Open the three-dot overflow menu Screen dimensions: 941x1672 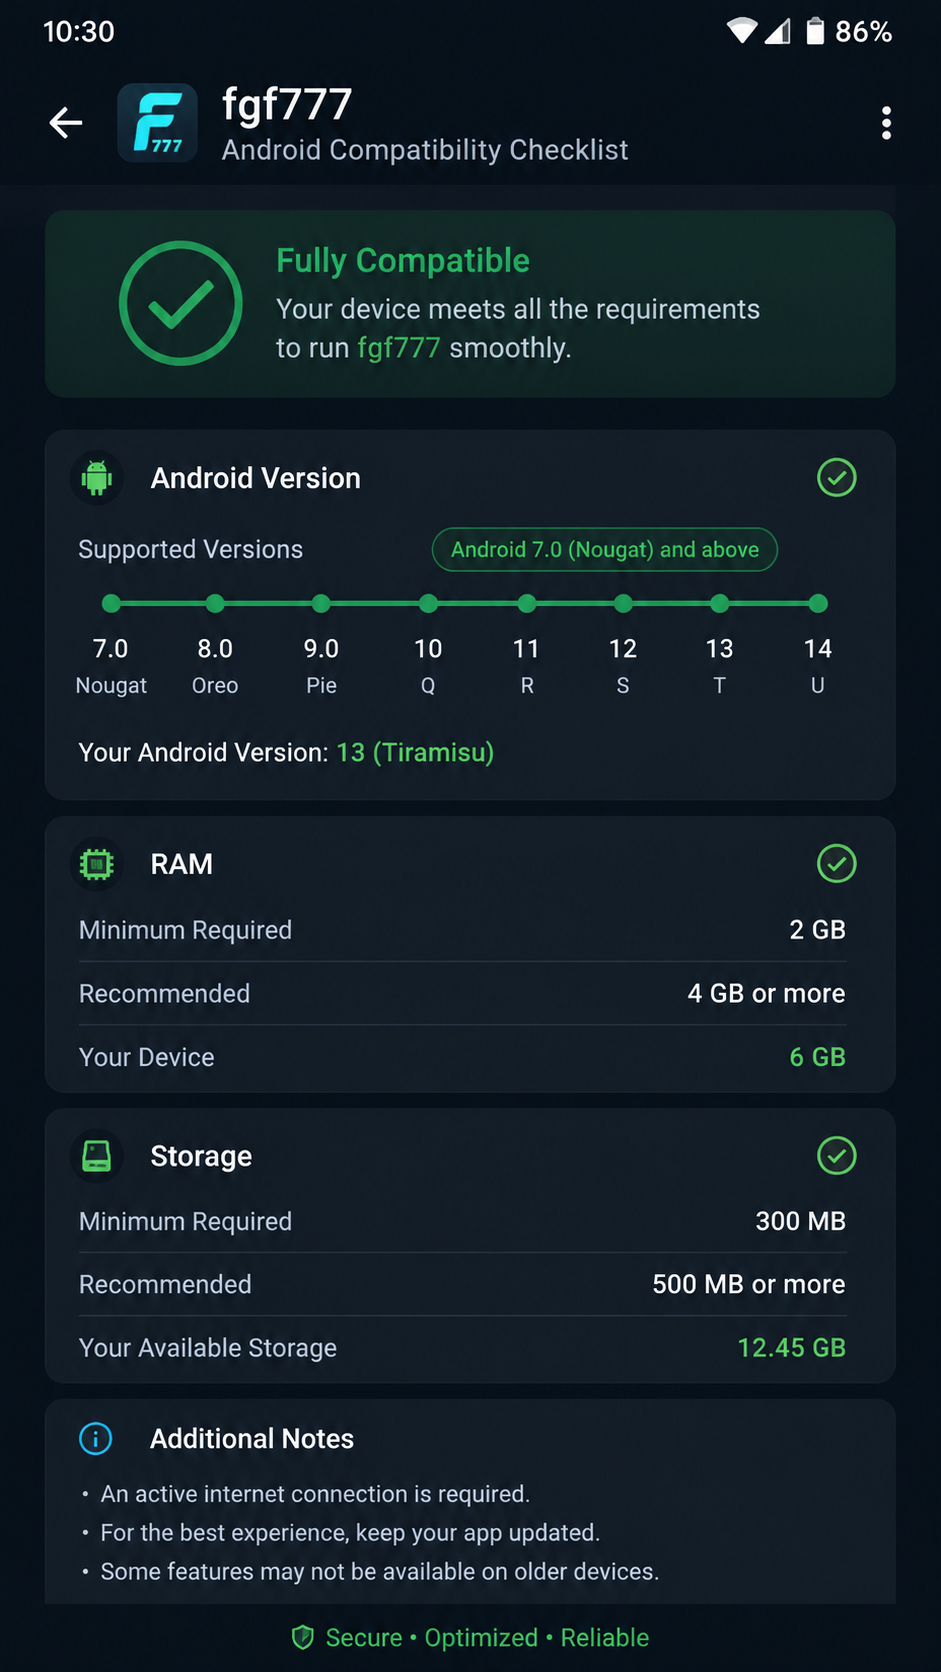point(886,123)
